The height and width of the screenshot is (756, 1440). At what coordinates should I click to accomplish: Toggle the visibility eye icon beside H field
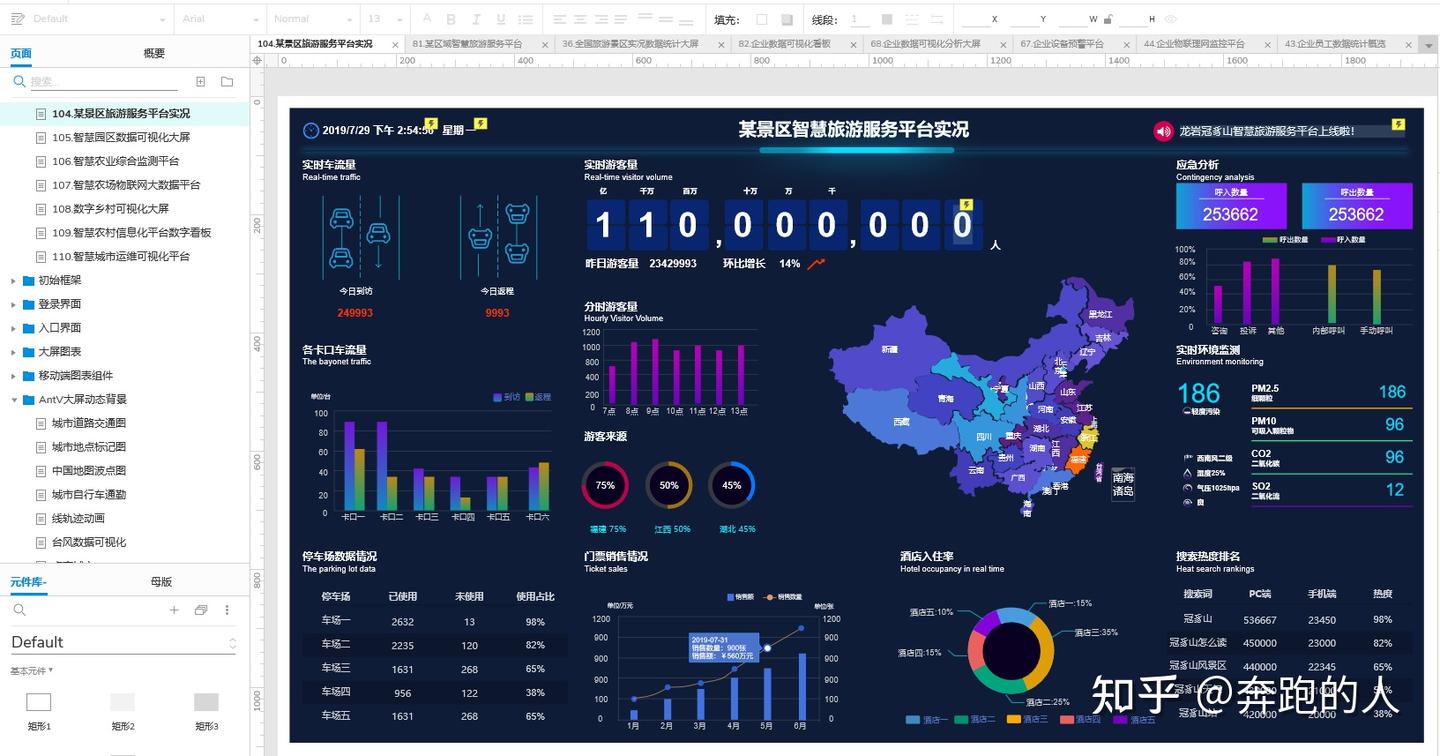tap(1170, 19)
